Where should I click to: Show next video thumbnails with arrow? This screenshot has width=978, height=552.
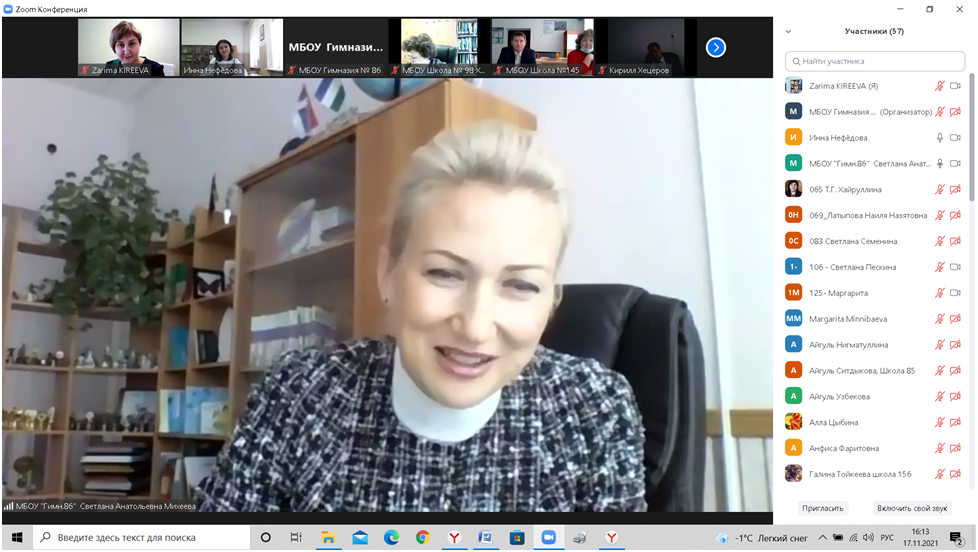(715, 47)
